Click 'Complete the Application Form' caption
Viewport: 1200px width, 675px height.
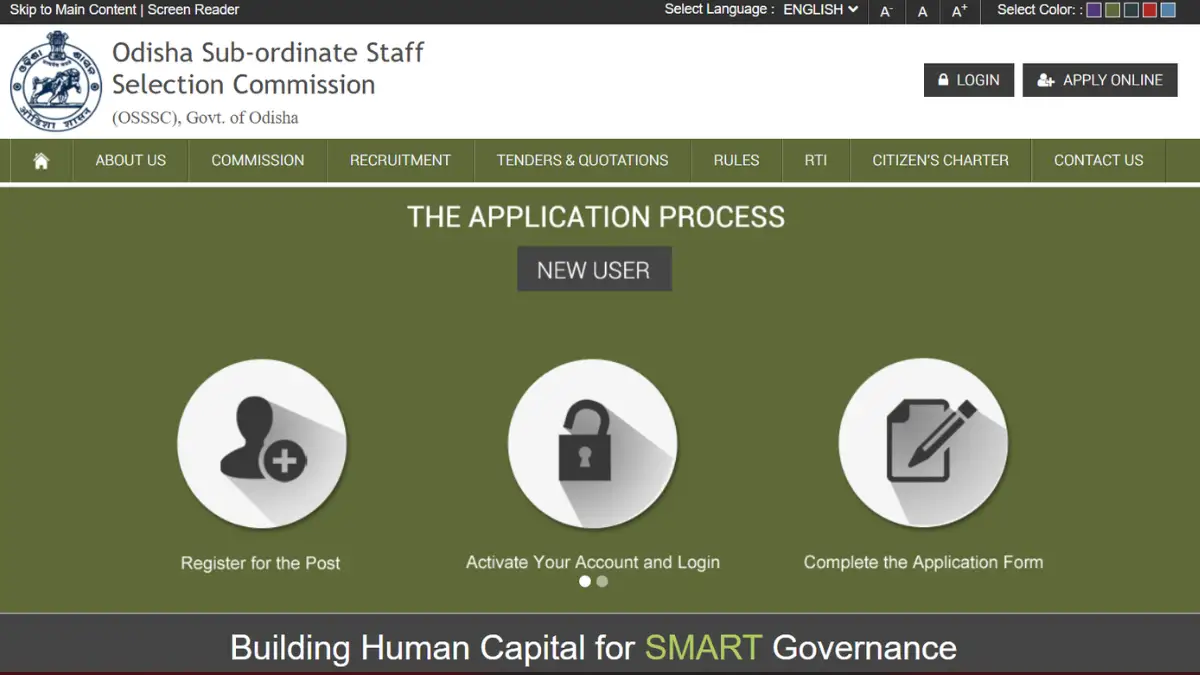[x=923, y=562]
